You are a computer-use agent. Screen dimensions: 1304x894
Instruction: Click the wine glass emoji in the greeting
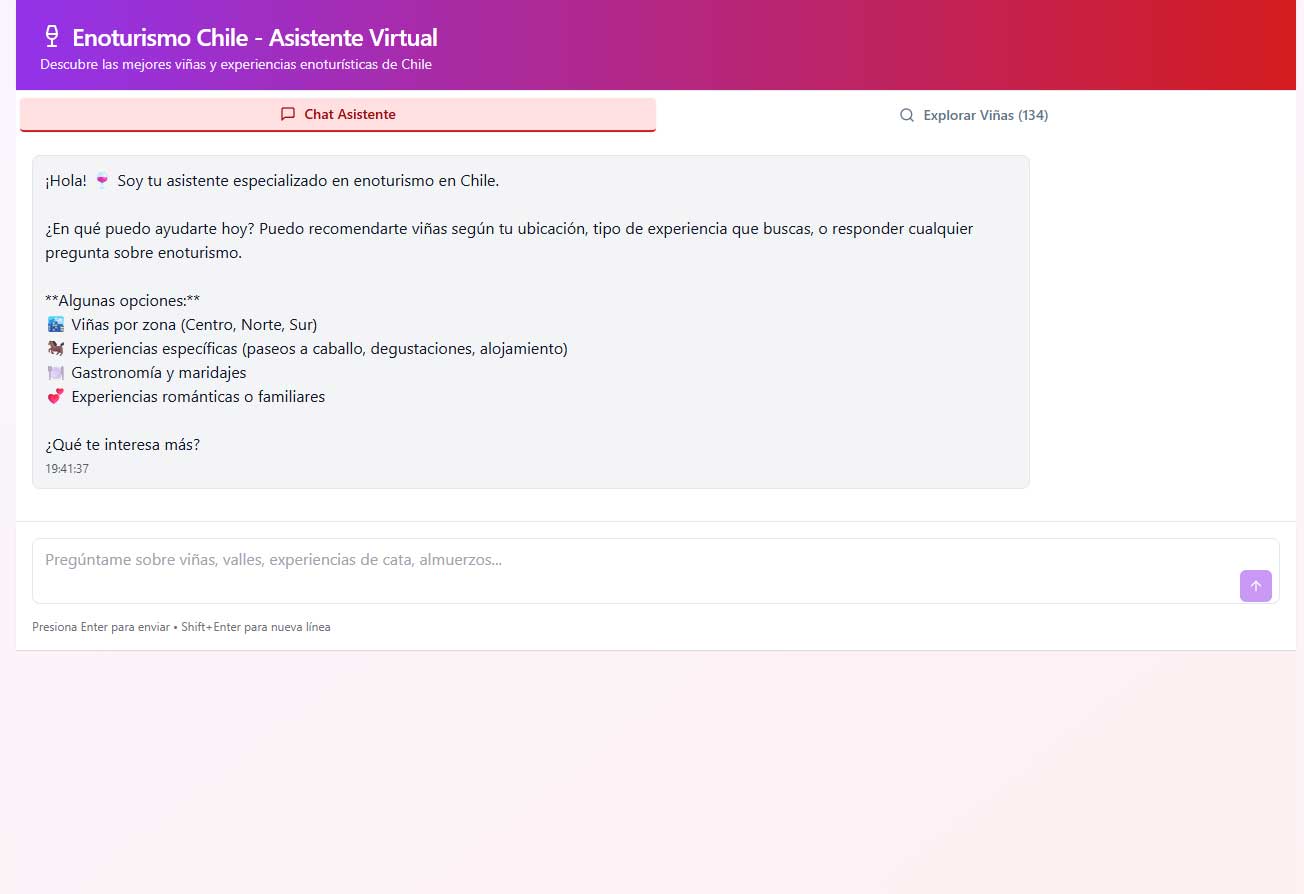(102, 181)
